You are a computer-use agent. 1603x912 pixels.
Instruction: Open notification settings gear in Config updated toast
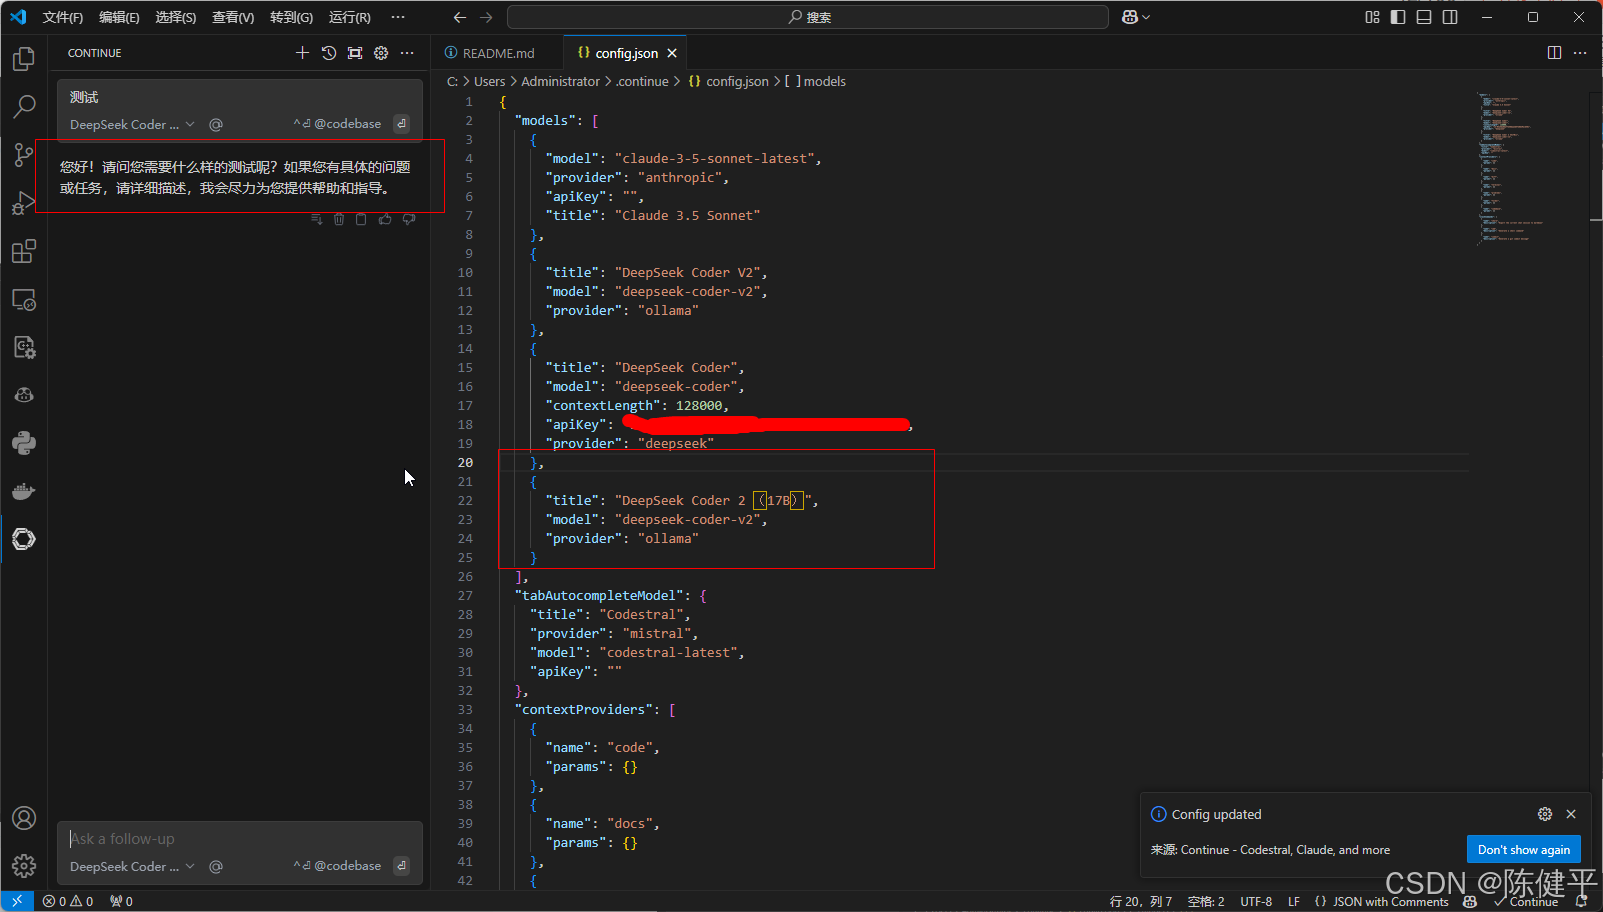(x=1545, y=814)
